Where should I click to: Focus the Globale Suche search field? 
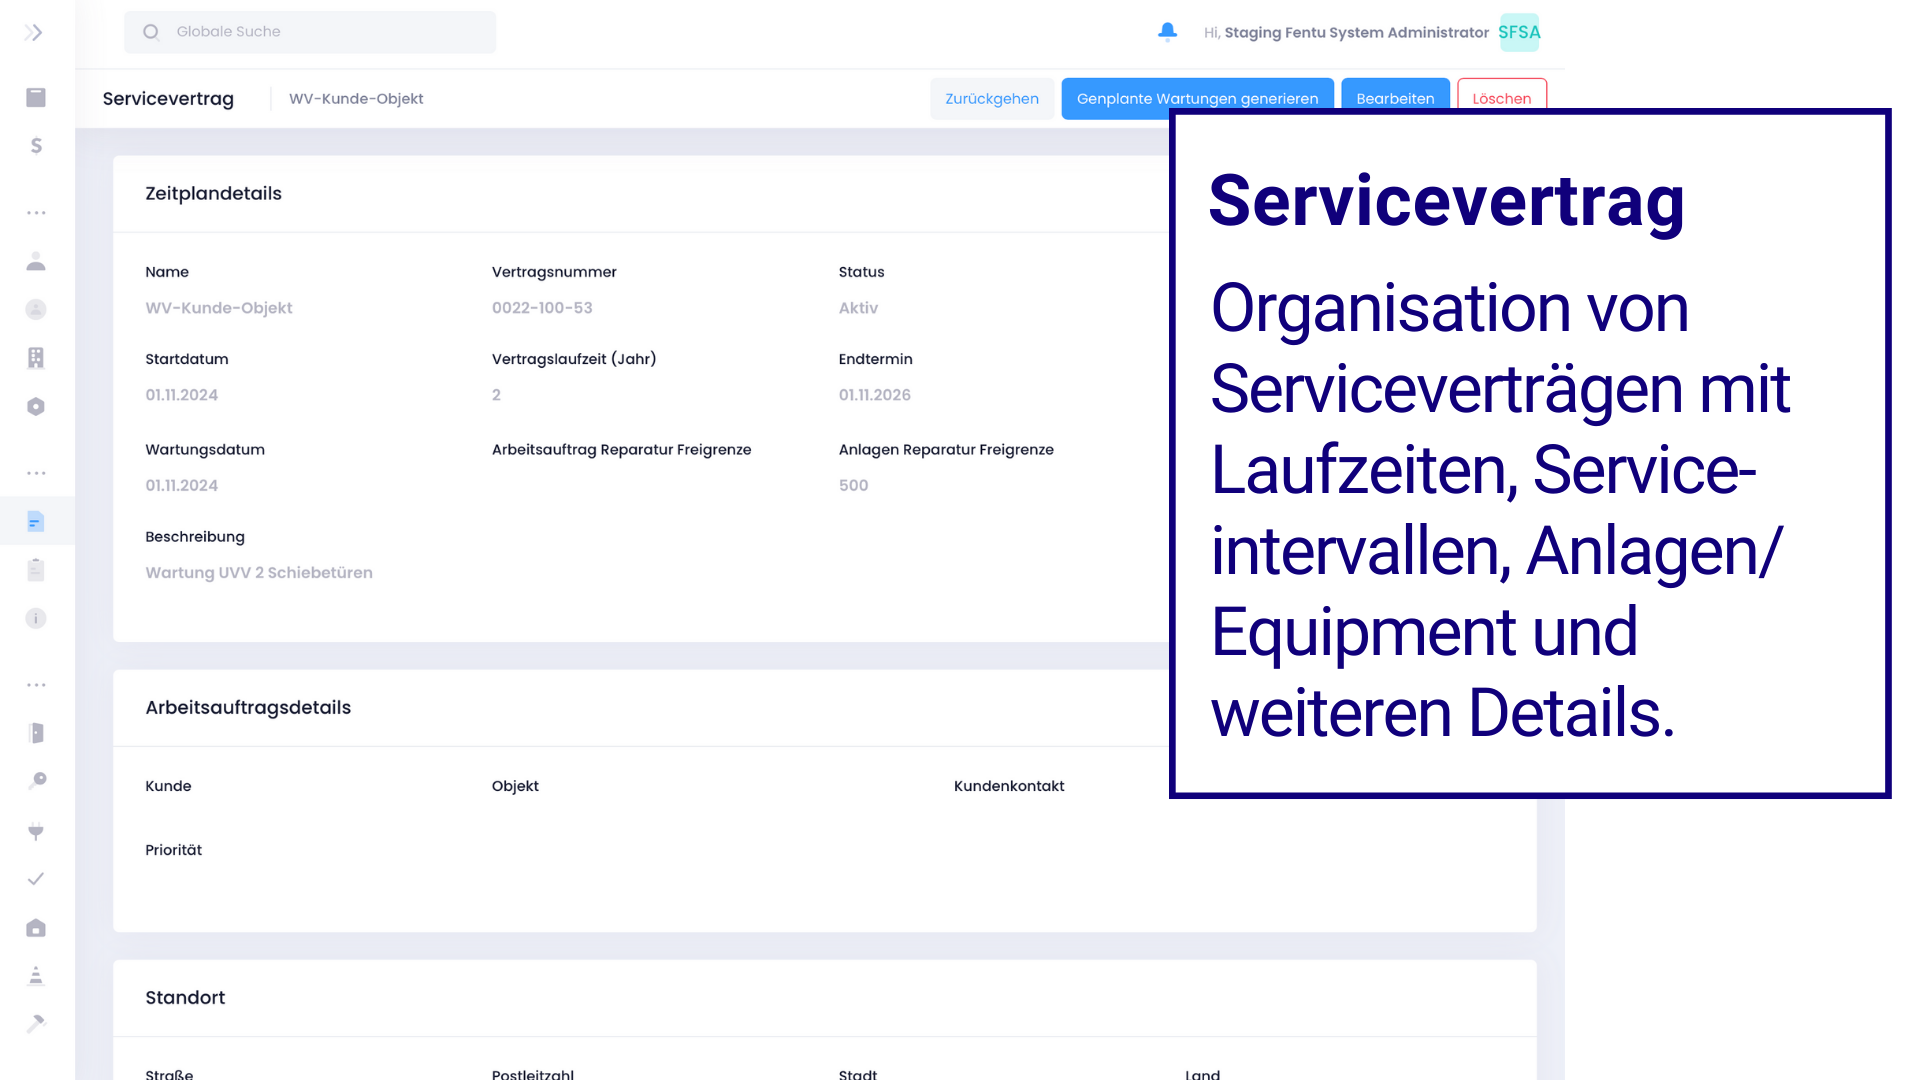click(x=310, y=32)
